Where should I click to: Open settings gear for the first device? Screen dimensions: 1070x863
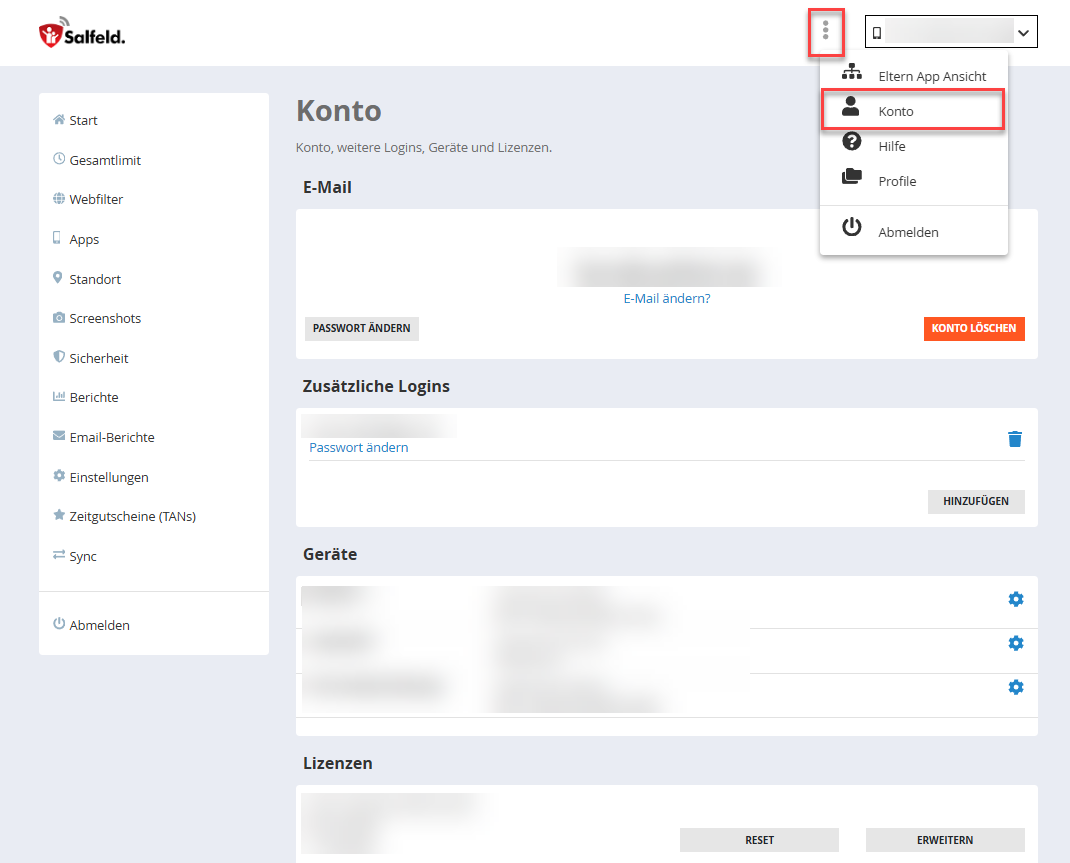pyautogui.click(x=1015, y=599)
